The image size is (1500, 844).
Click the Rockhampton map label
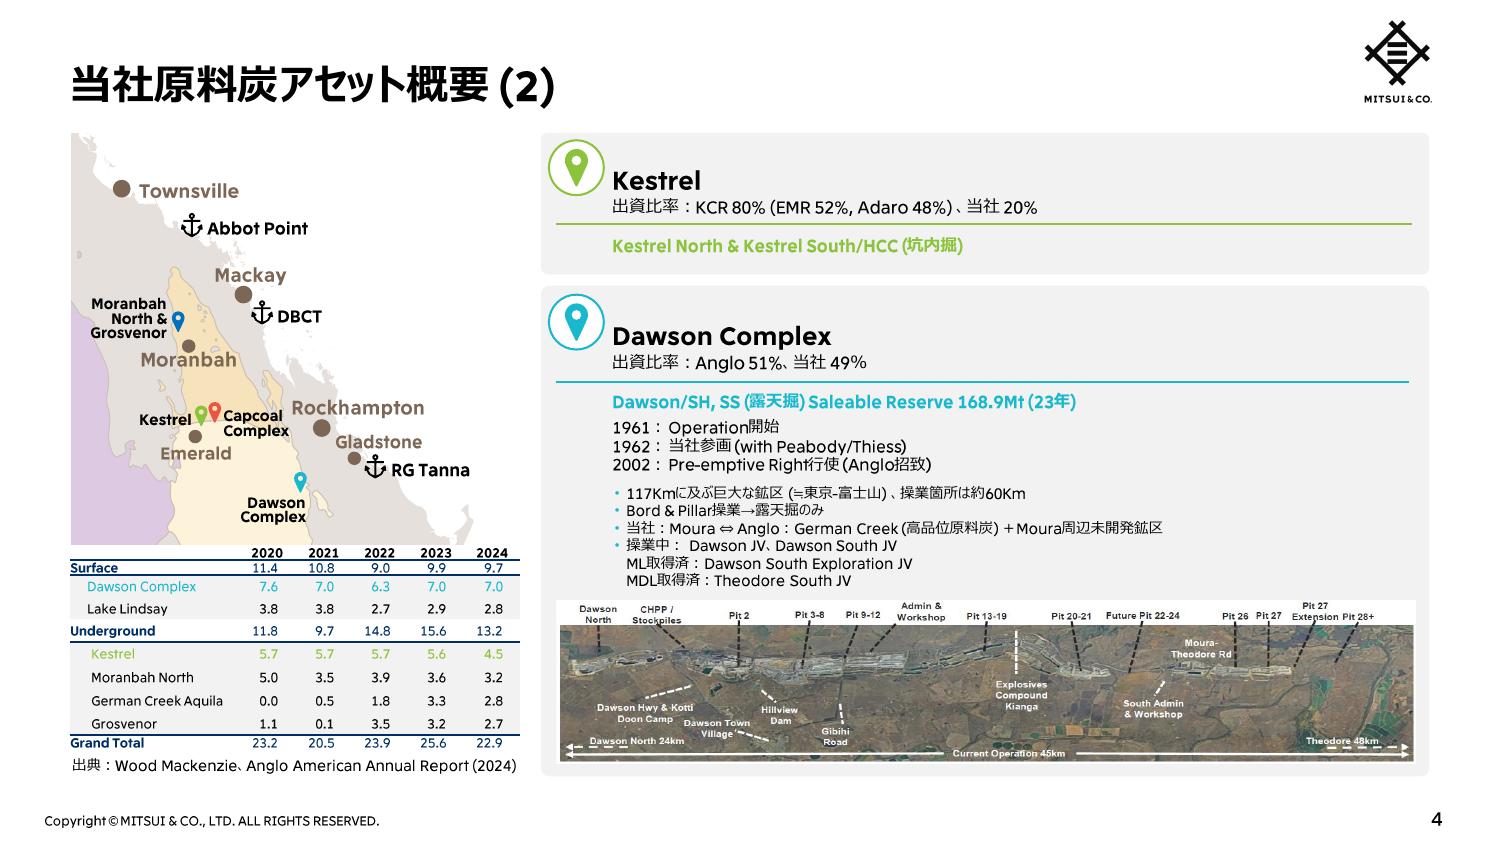[358, 408]
